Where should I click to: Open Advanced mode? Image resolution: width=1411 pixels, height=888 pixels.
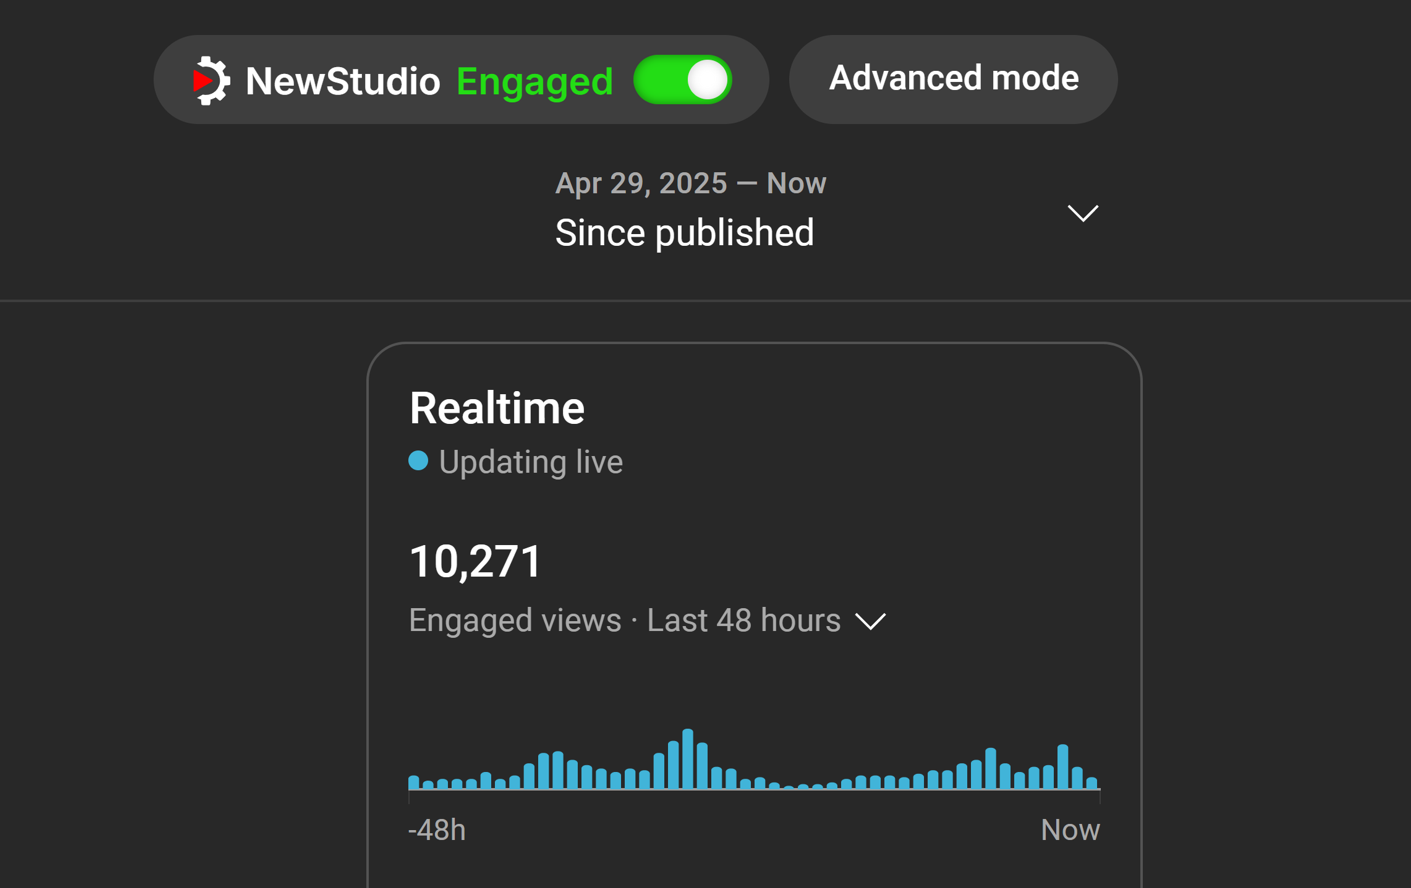point(953,79)
